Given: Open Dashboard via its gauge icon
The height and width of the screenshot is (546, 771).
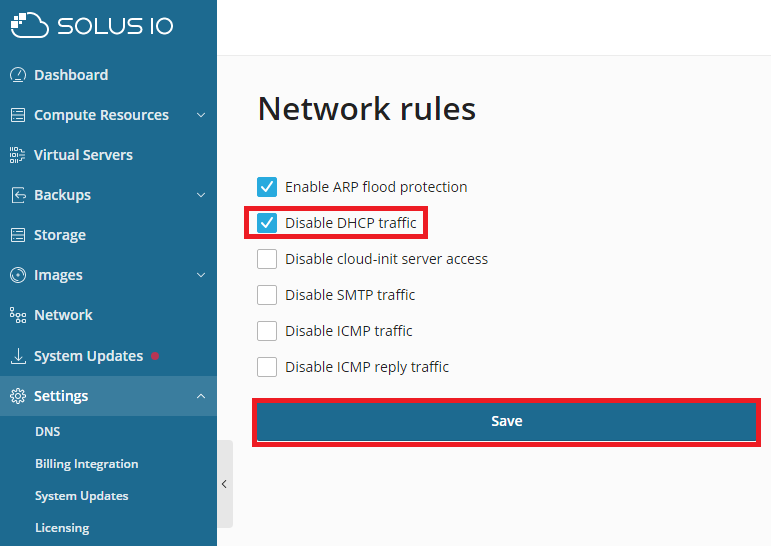Looking at the screenshot, I should 18,75.
